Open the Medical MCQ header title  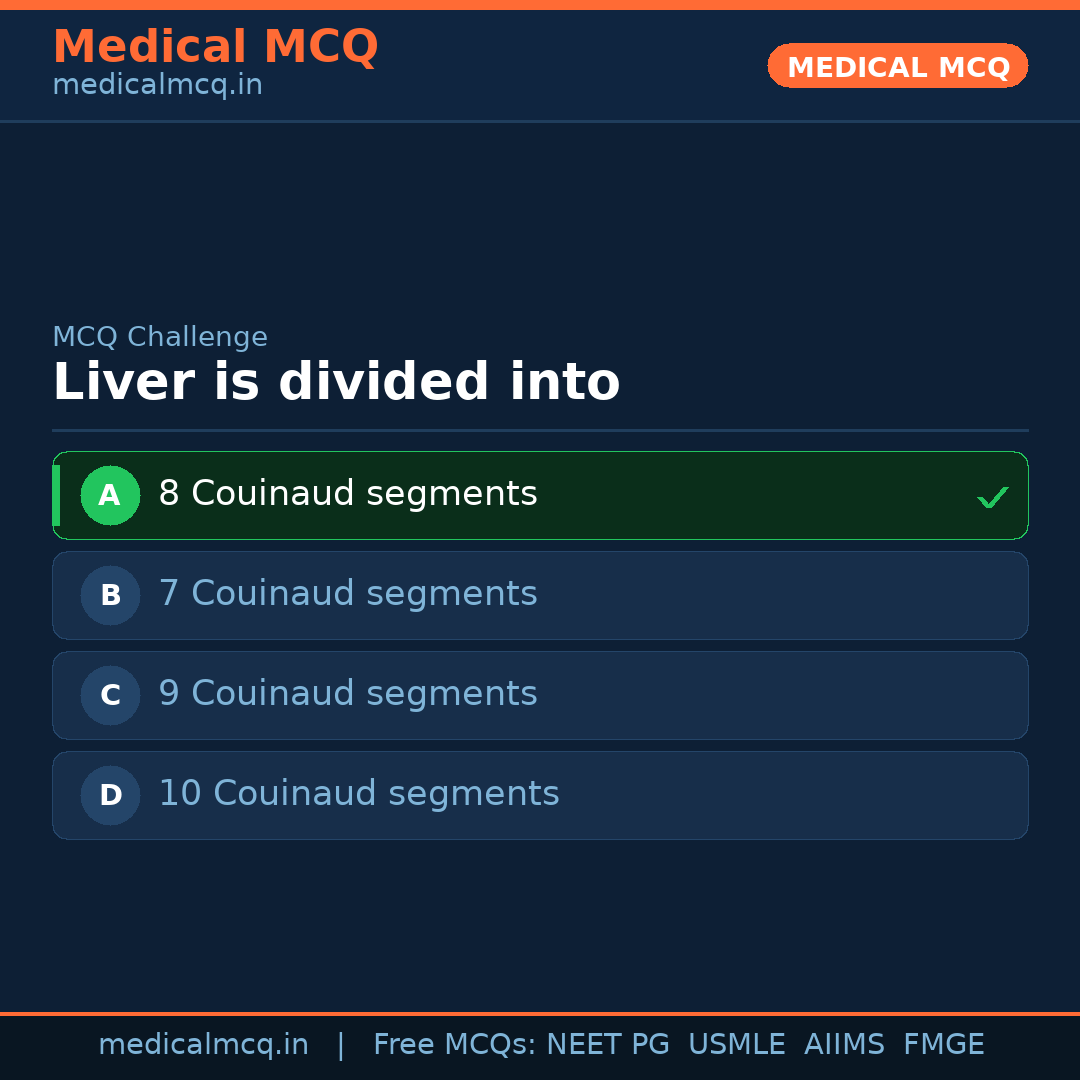pos(215,47)
